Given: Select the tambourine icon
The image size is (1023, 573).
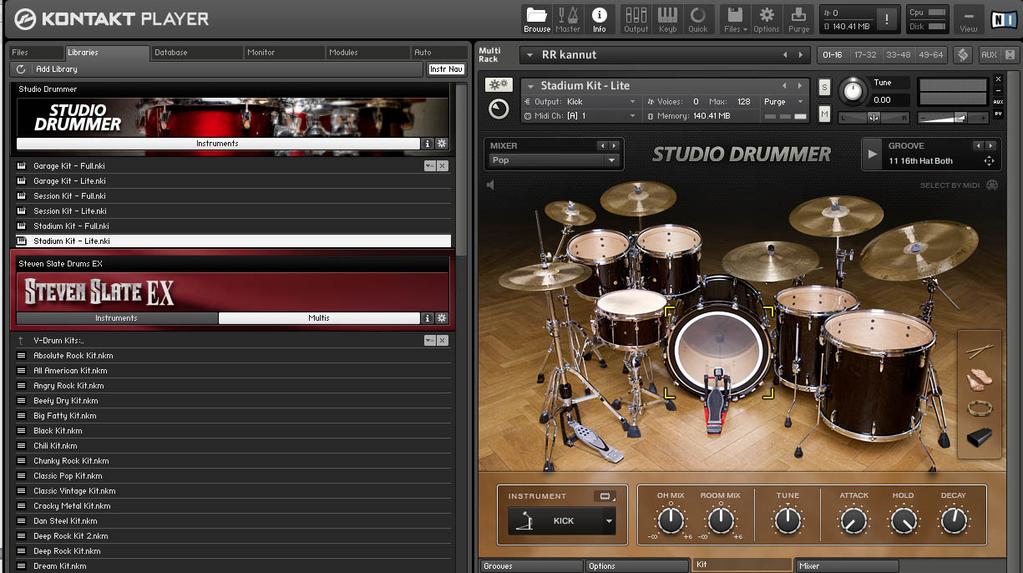Looking at the screenshot, I should [979, 409].
